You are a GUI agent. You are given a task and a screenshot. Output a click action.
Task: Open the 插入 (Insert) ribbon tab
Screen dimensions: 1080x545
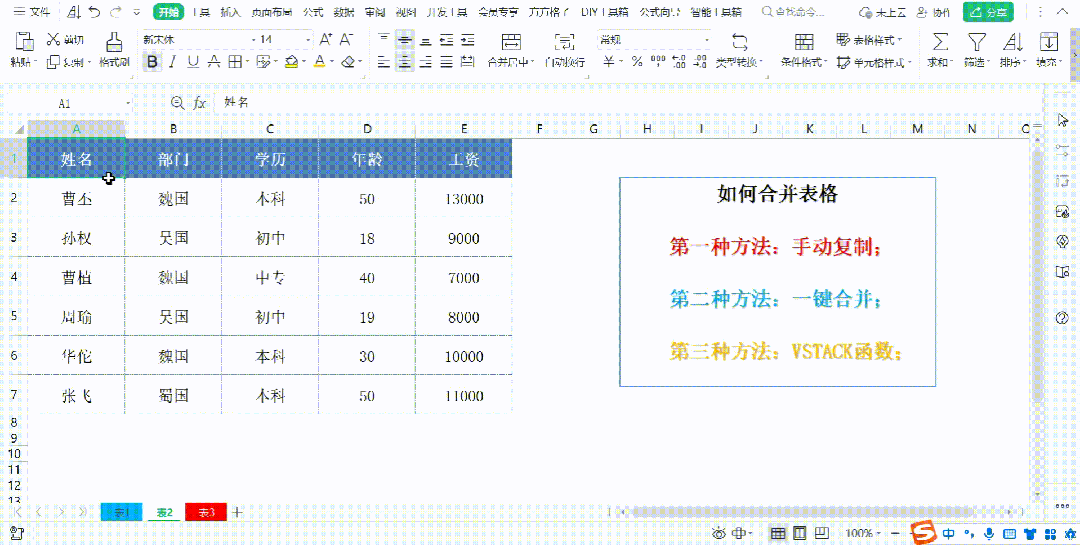click(230, 12)
